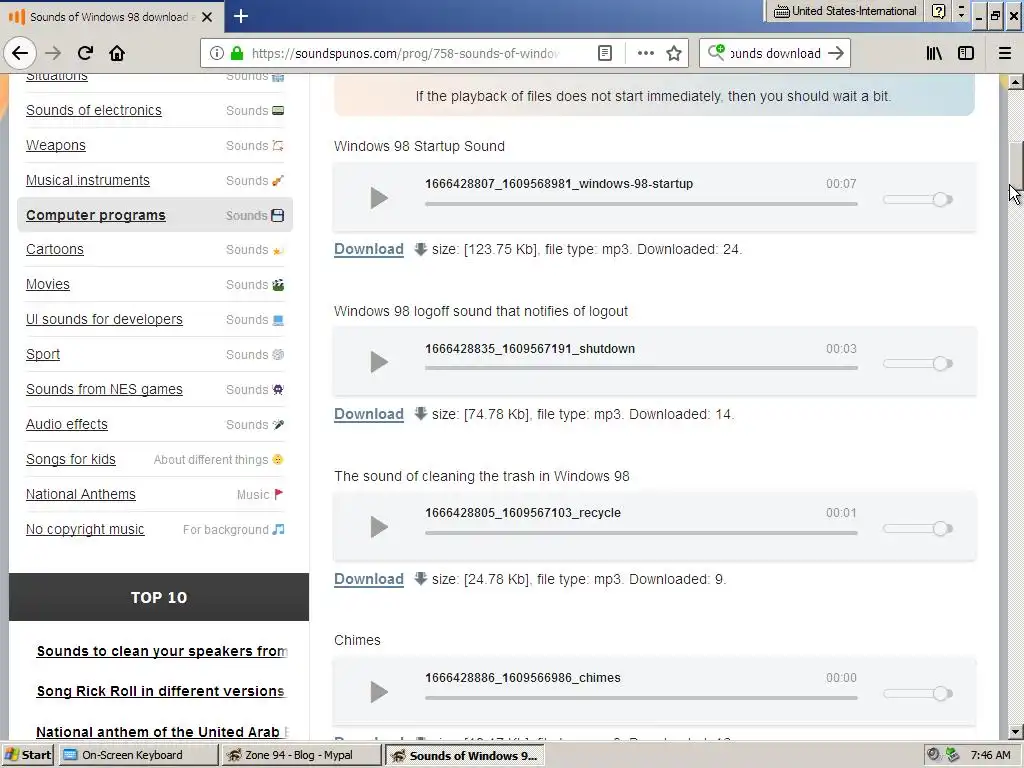This screenshot has height=768, width=1024.
Task: Show site information for soundspunos.com
Action: [217, 54]
